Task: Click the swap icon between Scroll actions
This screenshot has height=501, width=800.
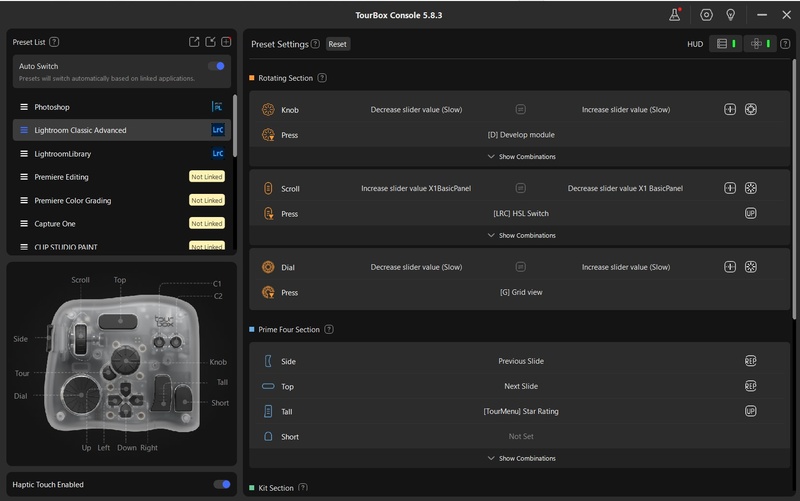Action: click(x=520, y=188)
